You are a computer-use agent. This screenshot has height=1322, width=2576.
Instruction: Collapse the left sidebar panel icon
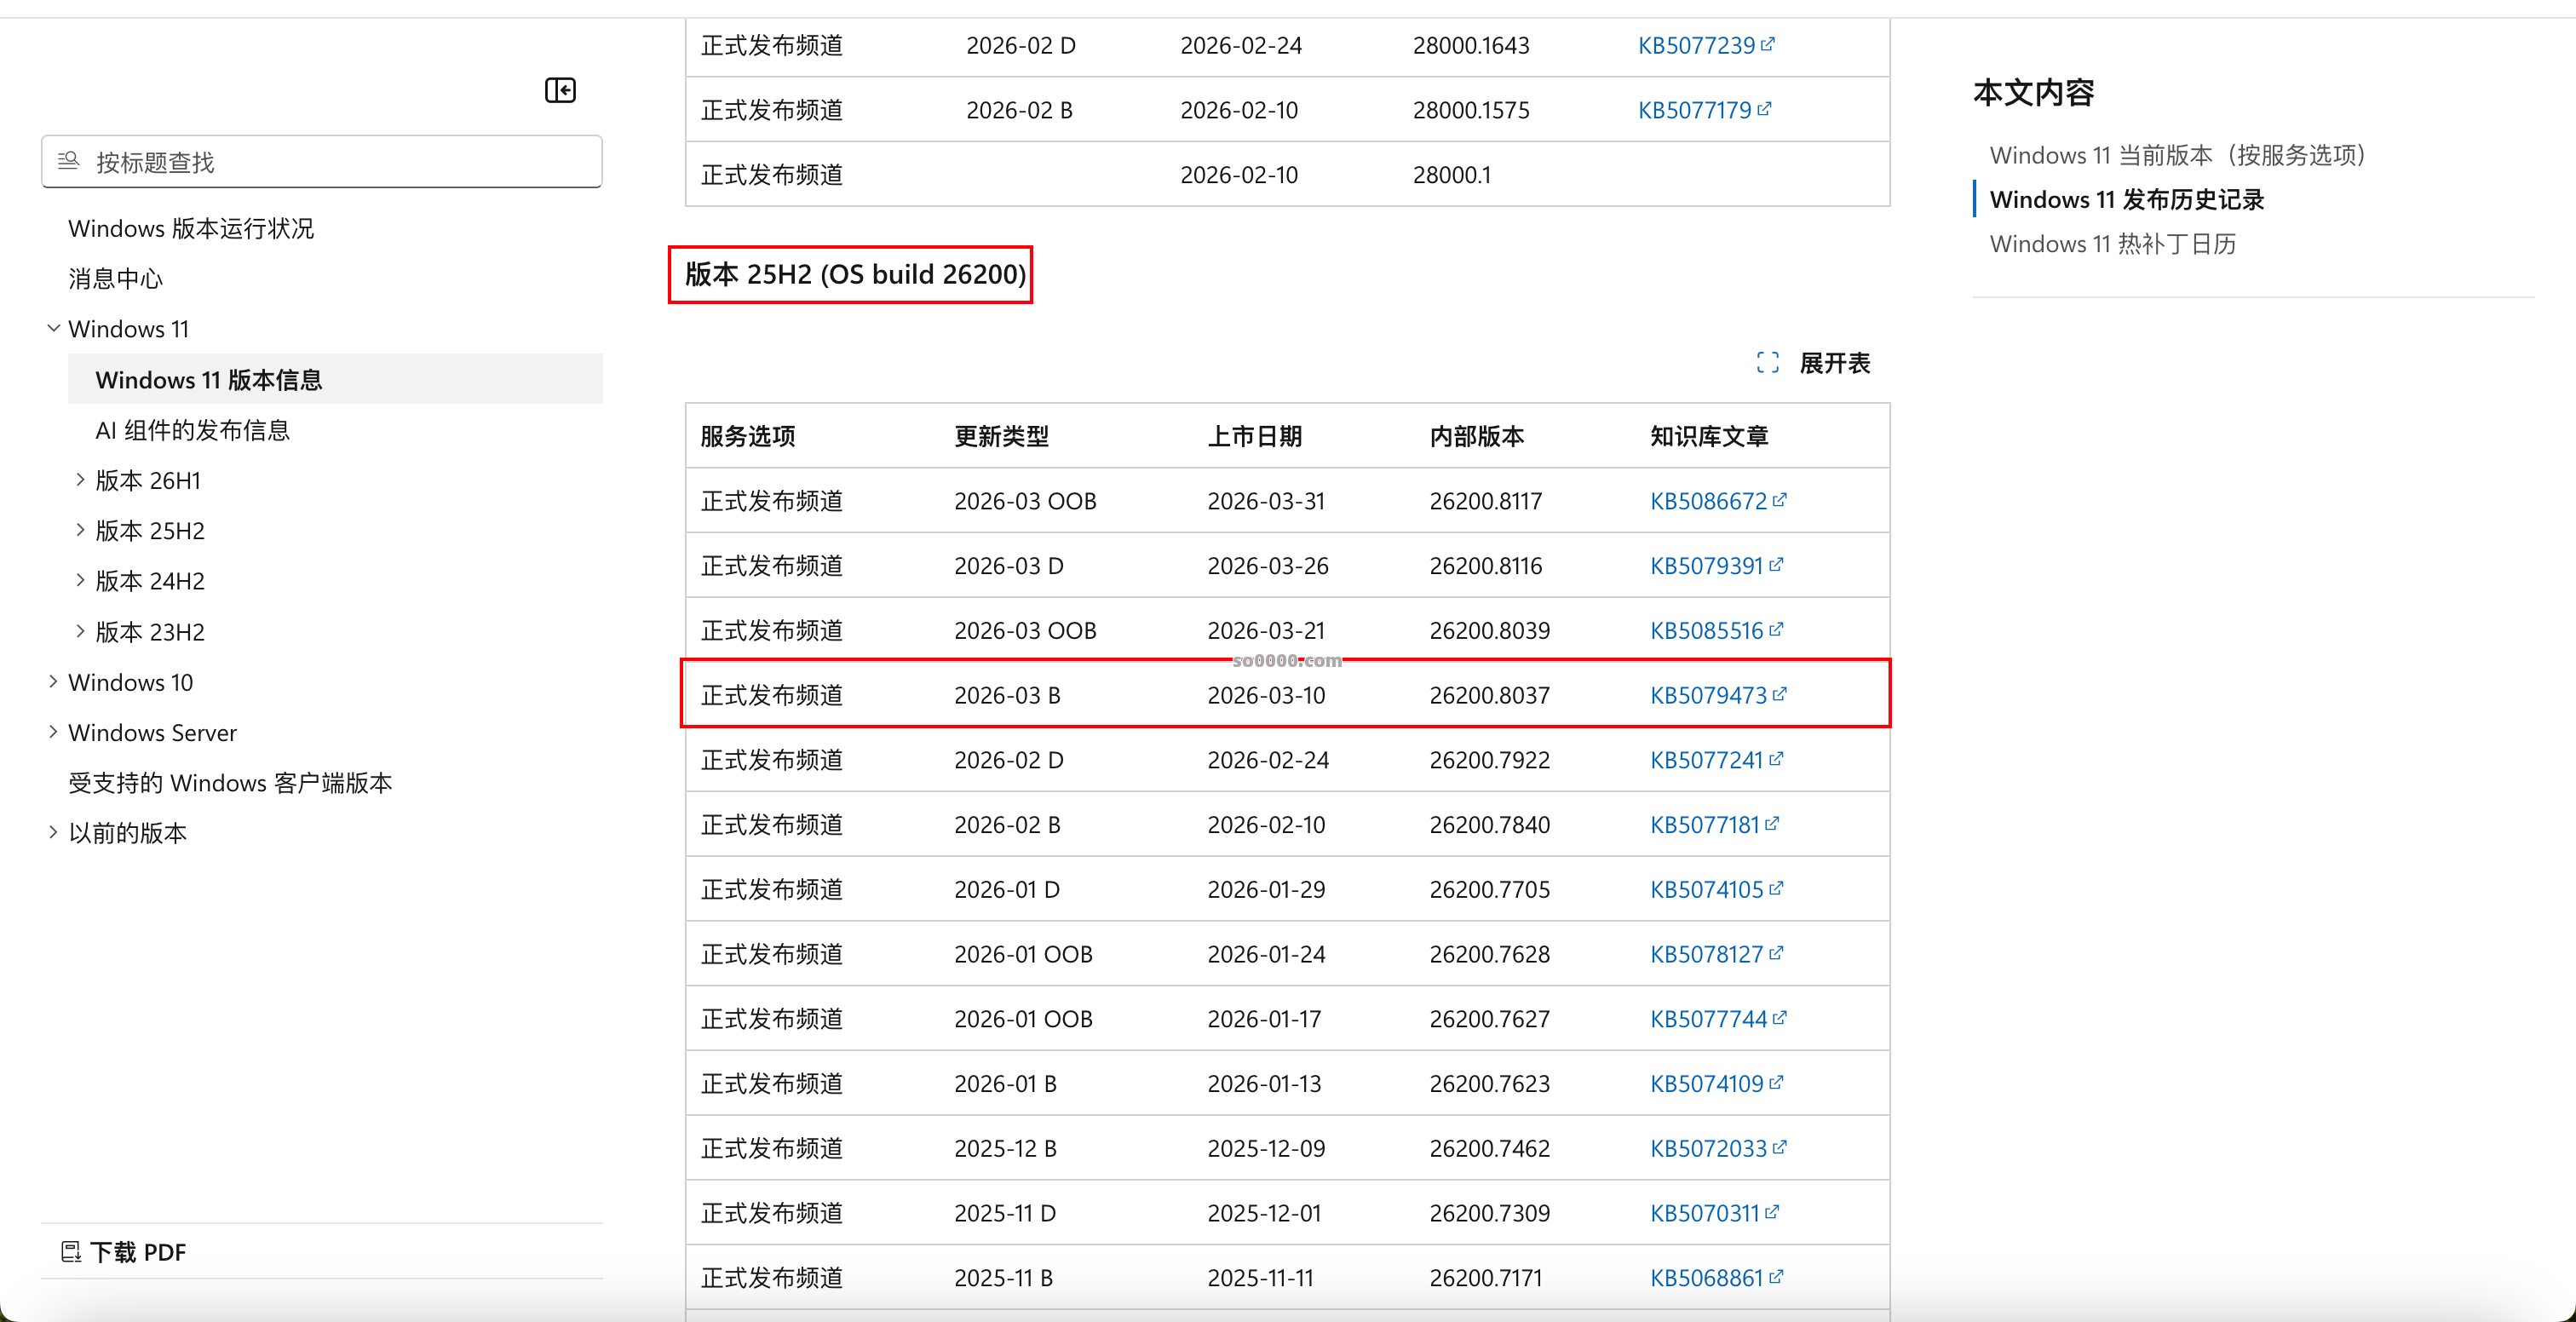coord(560,91)
